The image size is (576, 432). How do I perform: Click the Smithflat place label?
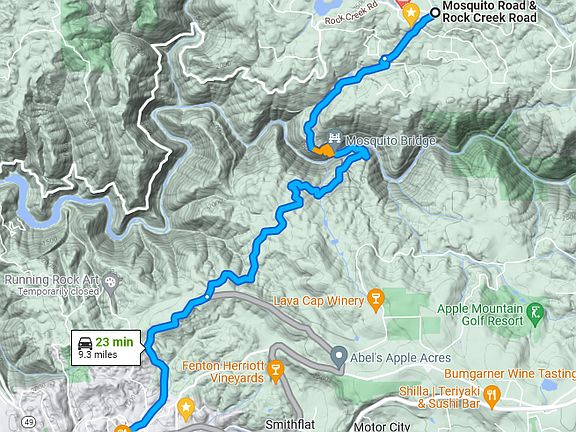[290, 425]
